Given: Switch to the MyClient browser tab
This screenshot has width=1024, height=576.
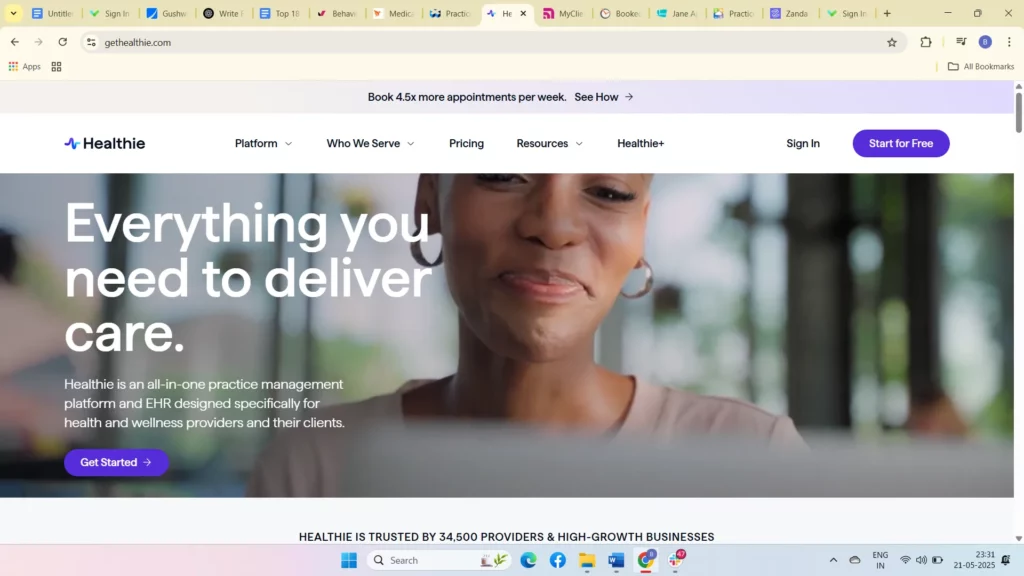Looking at the screenshot, I should (564, 14).
